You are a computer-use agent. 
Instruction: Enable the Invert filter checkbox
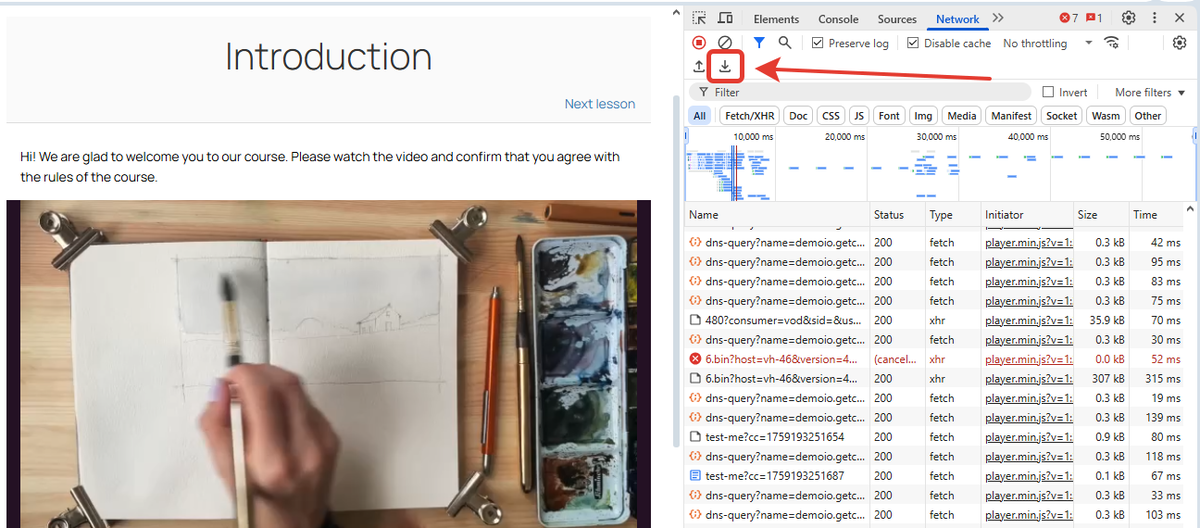click(1048, 92)
